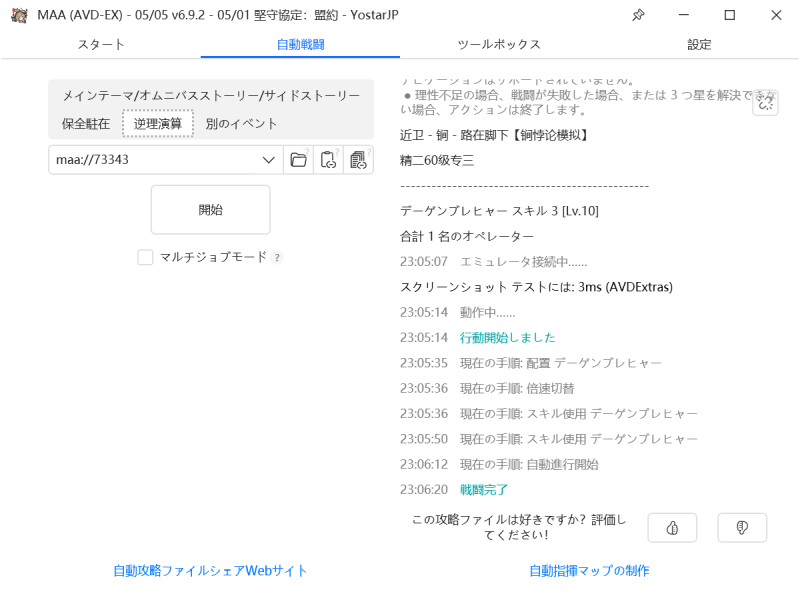Click the デーゲンブレヒャー スキル 3 [Lv.10] text
The width and height of the screenshot is (800, 600).
(x=499, y=211)
